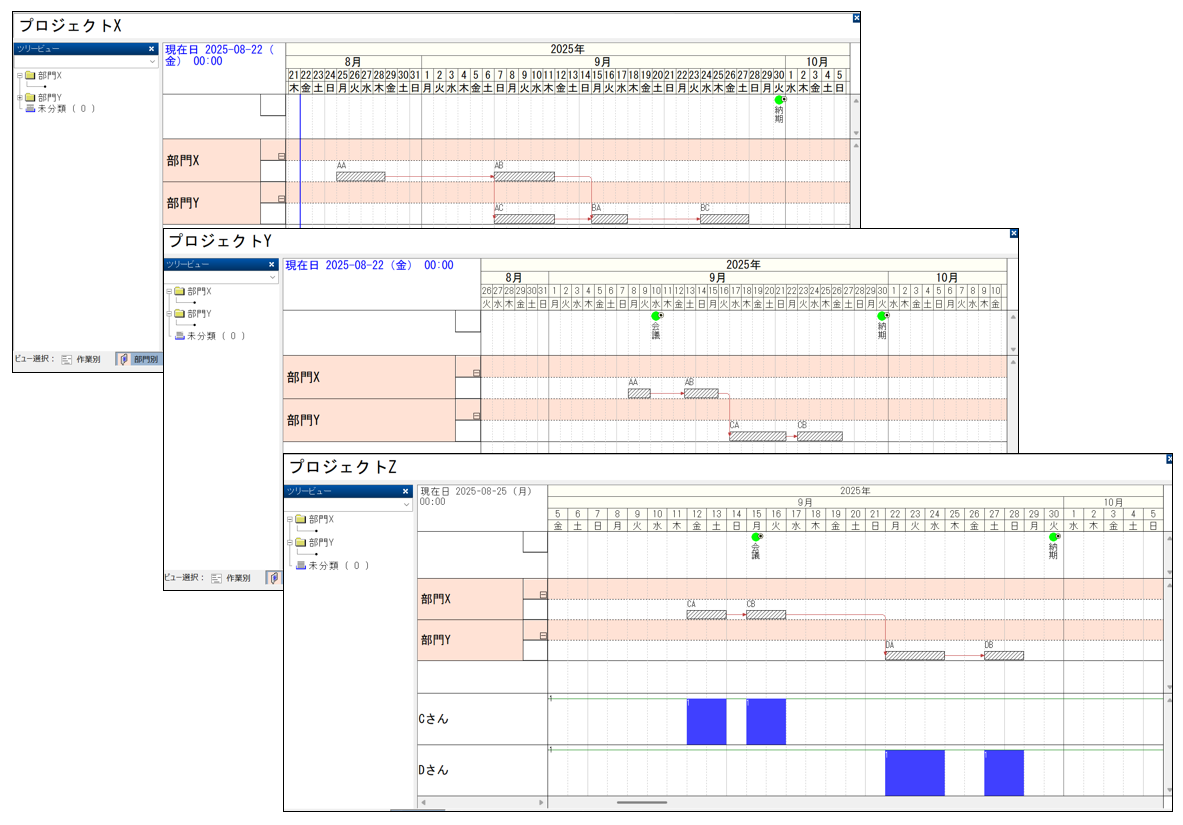Image resolution: width=1183 pixels, height=825 pixels.
Task: Click 部門X folder icon in Project Z tree
Action: (x=298, y=520)
